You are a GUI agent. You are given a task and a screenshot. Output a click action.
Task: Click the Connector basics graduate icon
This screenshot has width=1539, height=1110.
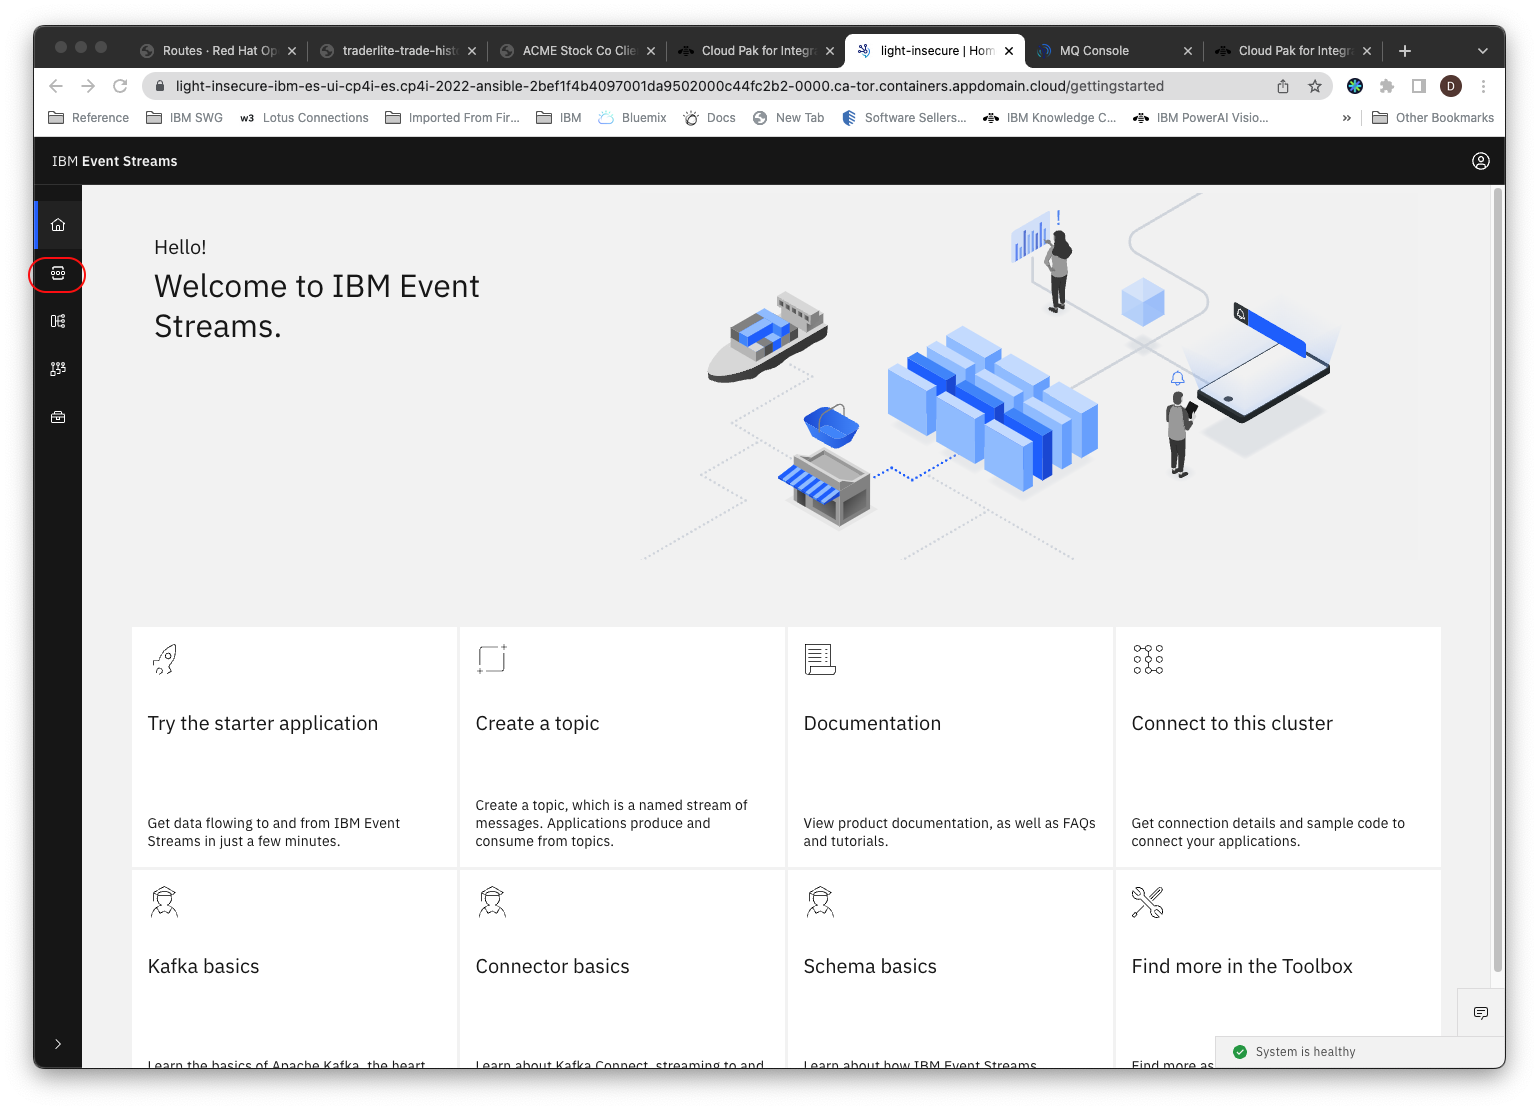pyautogui.click(x=492, y=902)
